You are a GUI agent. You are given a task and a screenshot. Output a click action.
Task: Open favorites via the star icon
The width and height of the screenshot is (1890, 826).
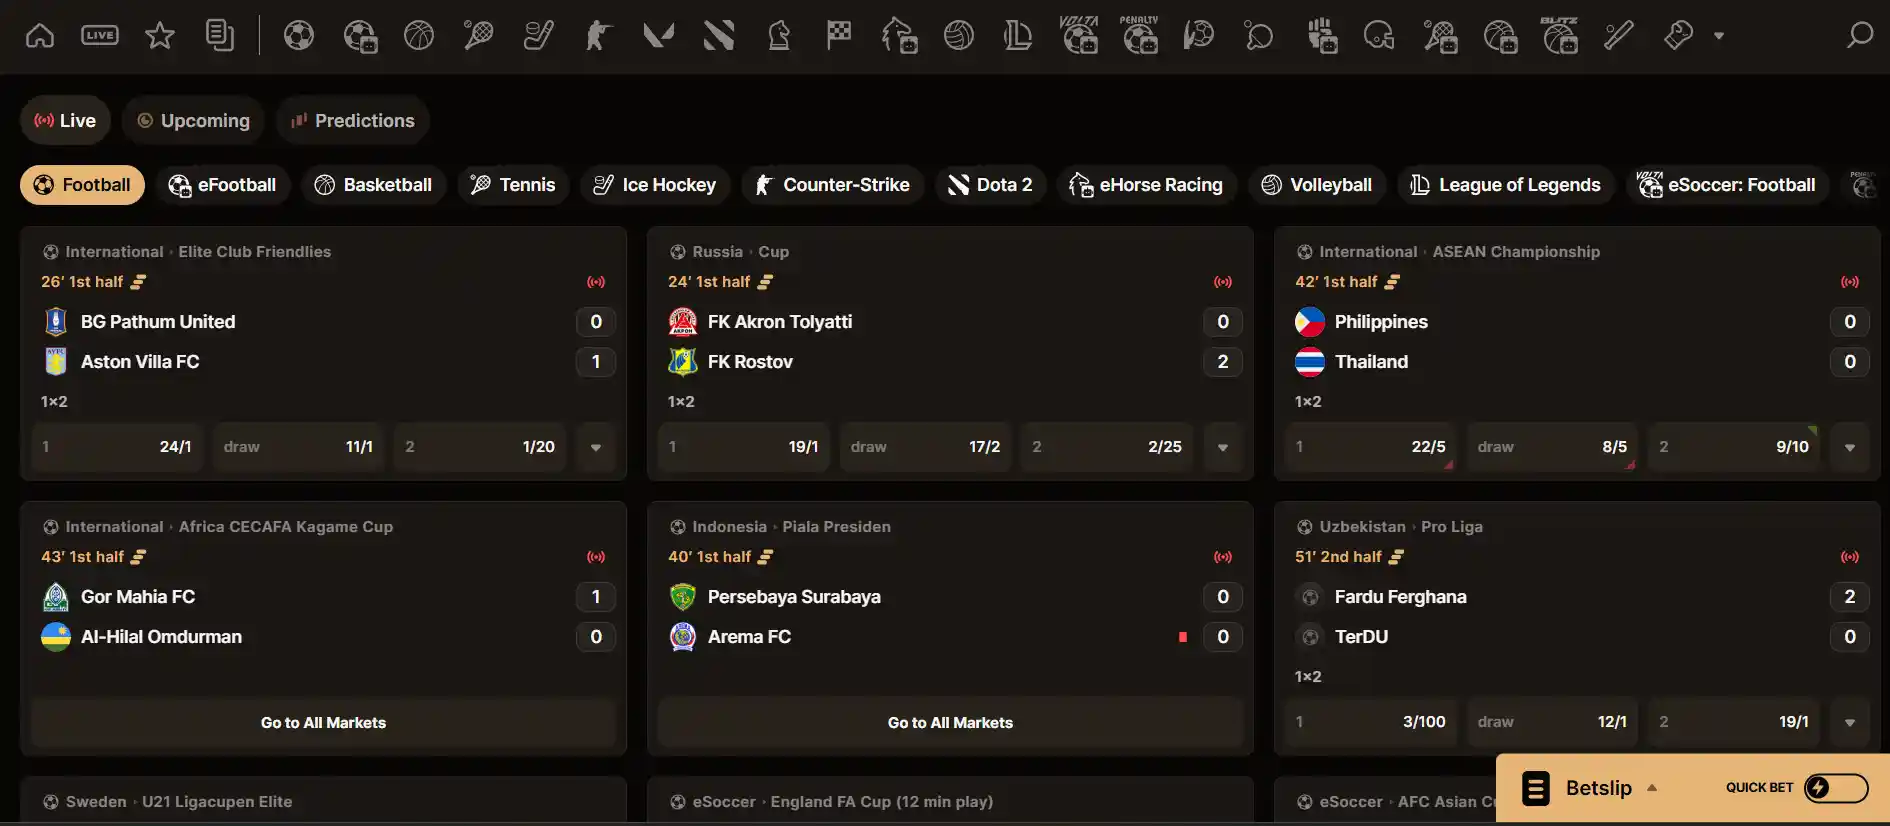(160, 36)
